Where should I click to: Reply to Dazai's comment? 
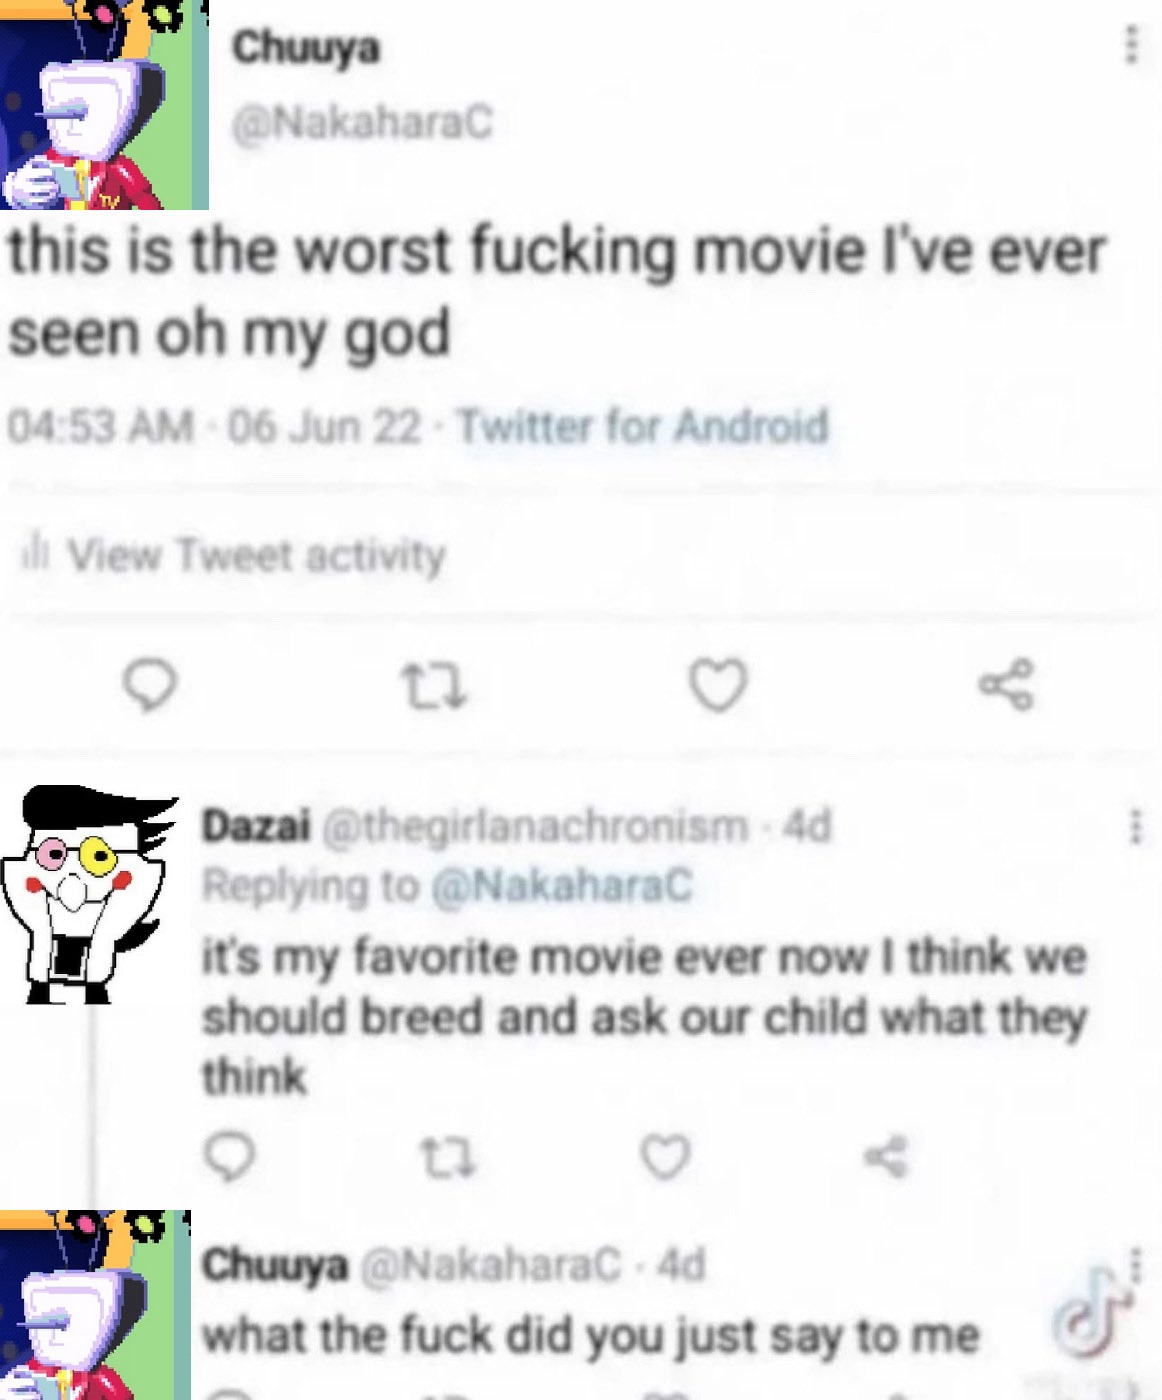pyautogui.click(x=229, y=1157)
